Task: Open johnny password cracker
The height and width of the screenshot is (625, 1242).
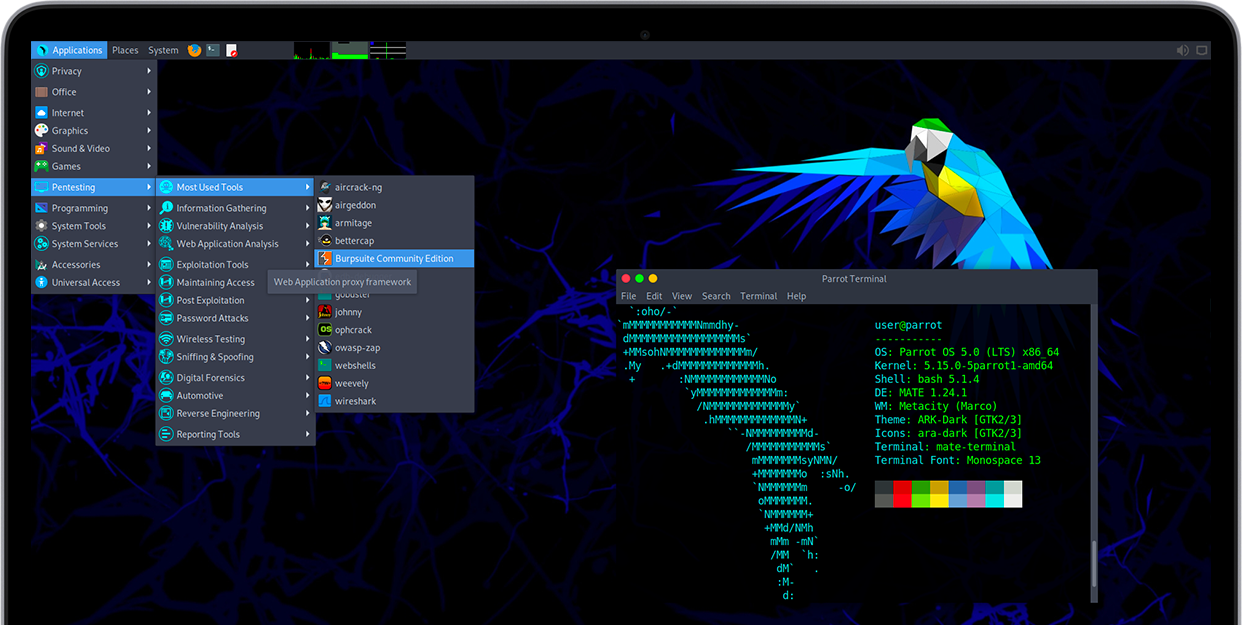Action: pos(395,312)
